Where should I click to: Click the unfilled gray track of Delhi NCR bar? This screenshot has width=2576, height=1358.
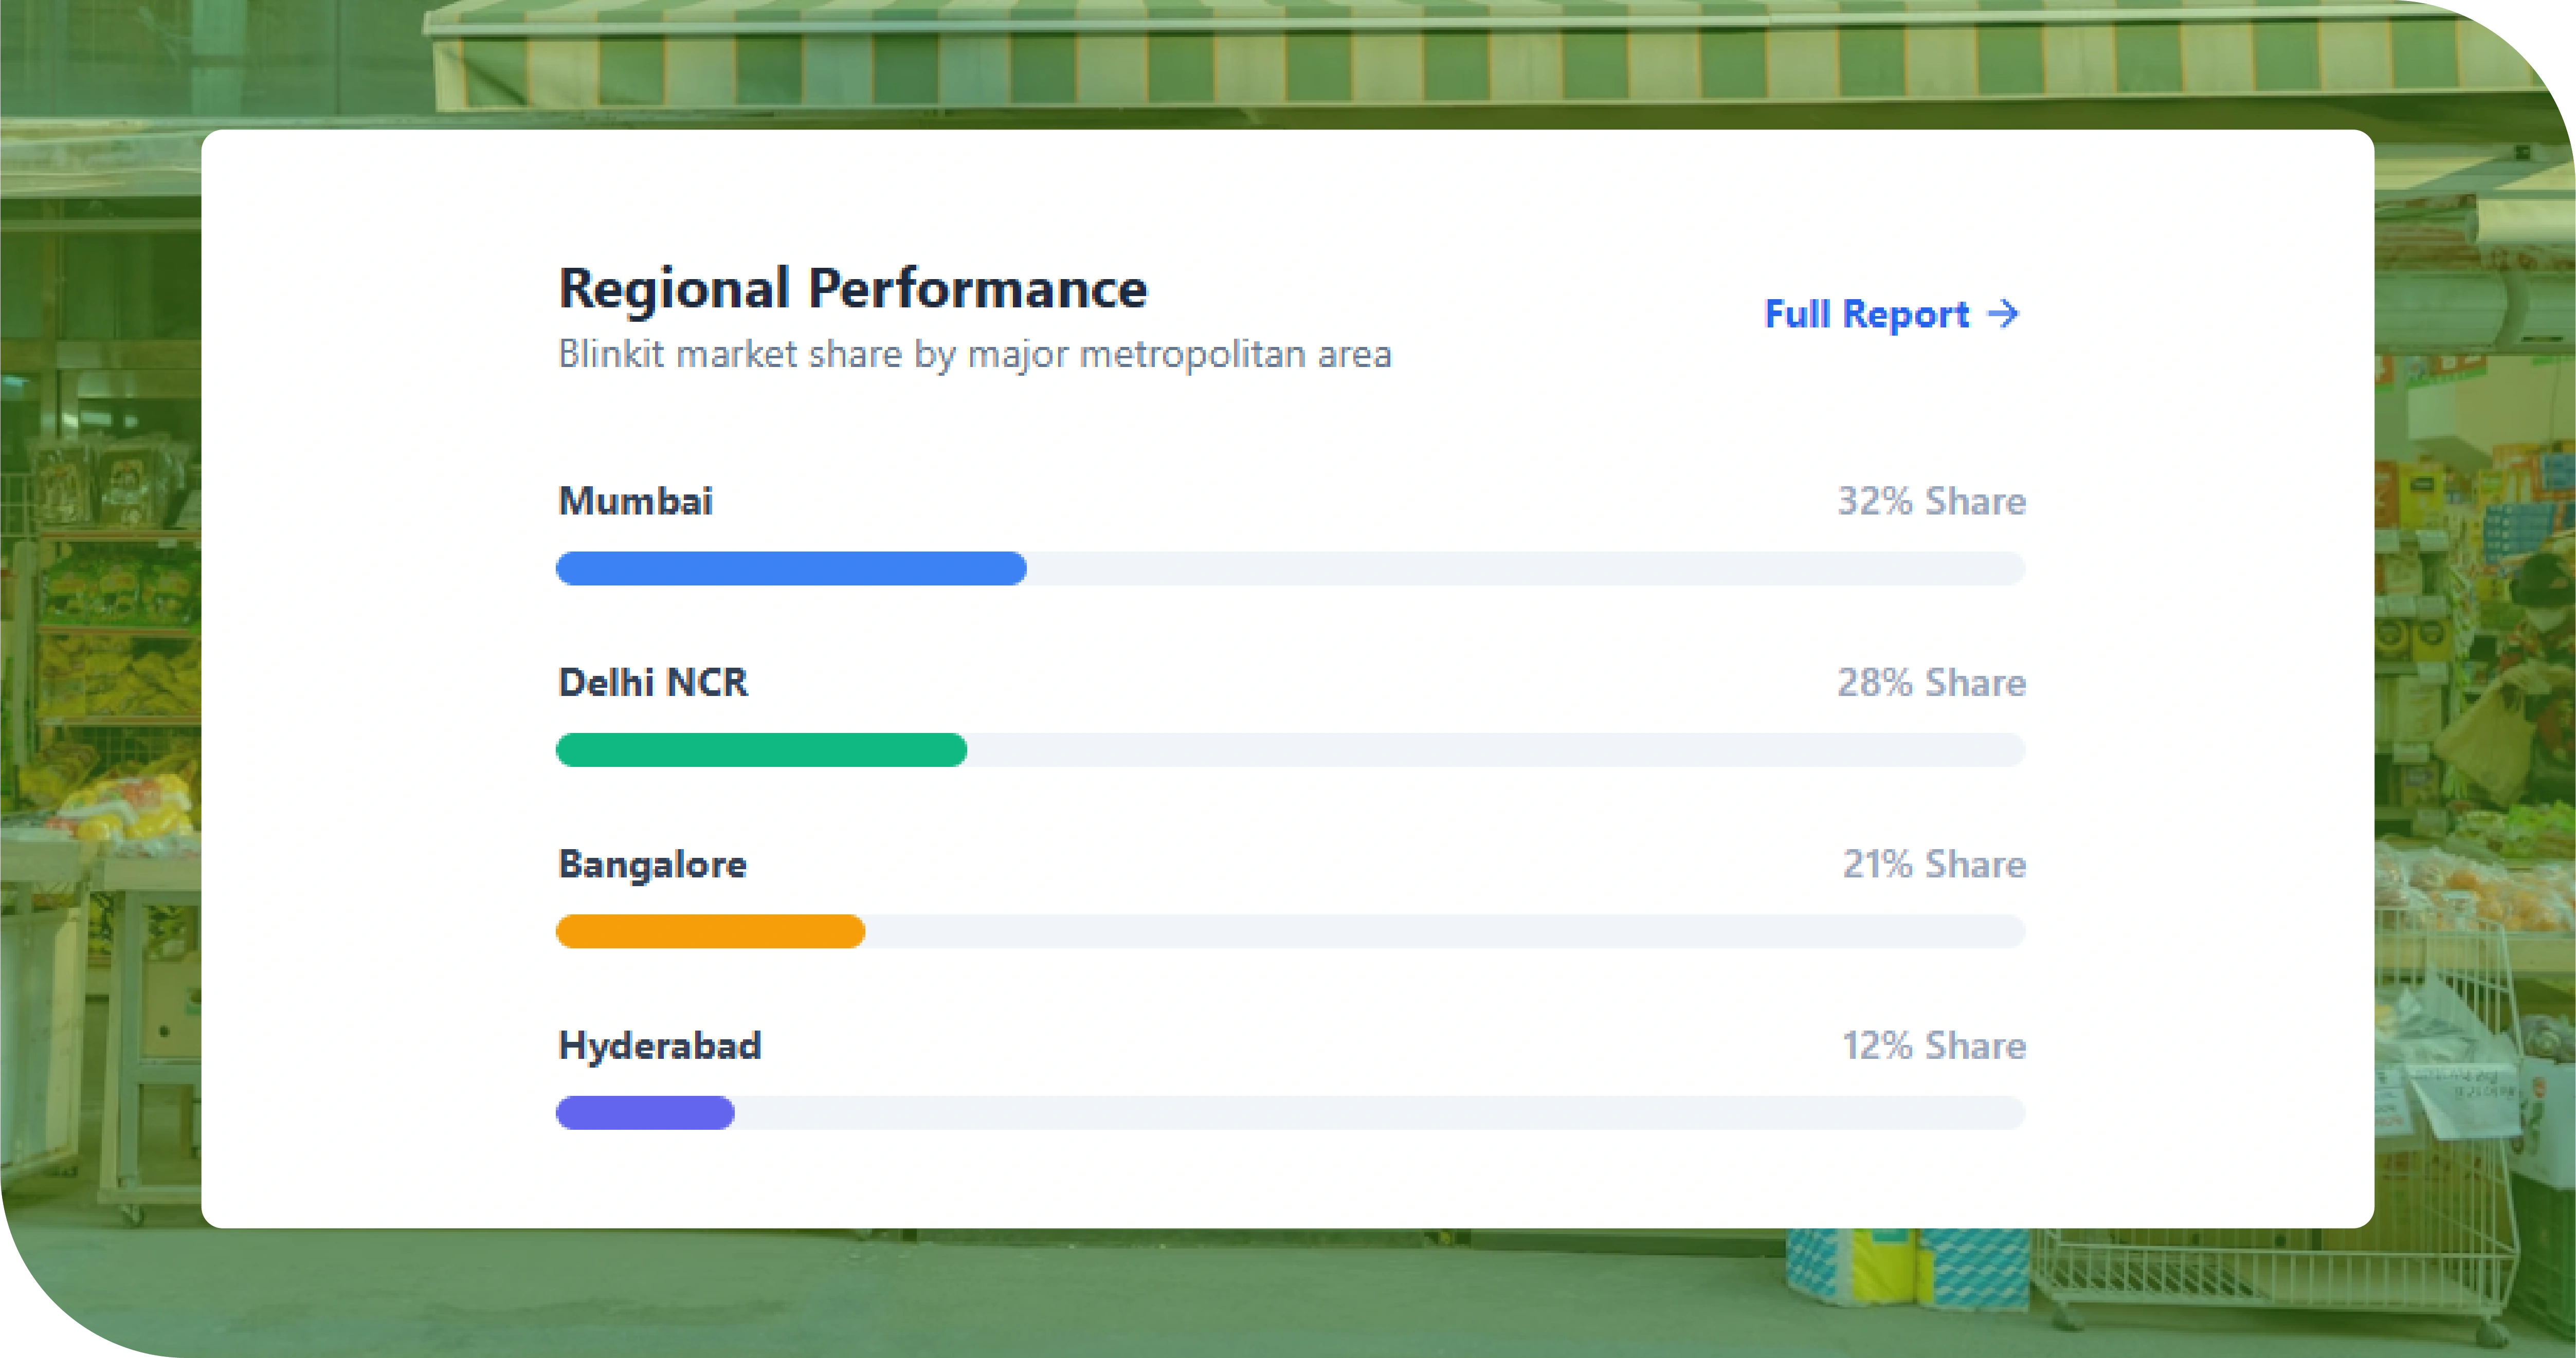pyautogui.click(x=1495, y=750)
